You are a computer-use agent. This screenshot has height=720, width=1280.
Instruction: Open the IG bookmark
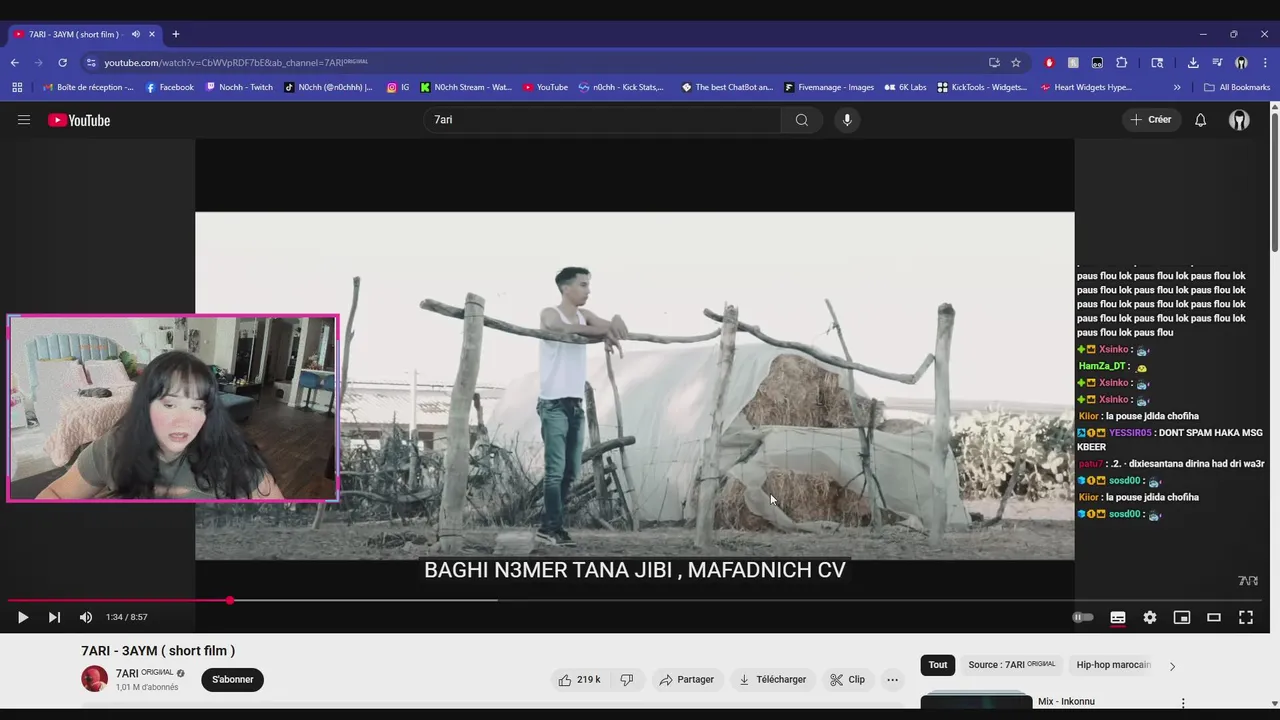[x=398, y=87]
